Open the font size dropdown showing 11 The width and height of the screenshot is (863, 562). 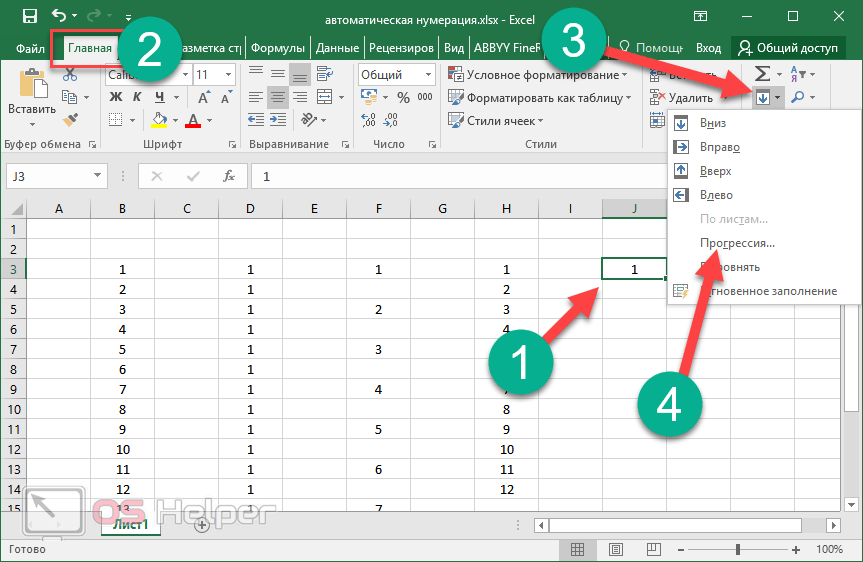coord(228,75)
